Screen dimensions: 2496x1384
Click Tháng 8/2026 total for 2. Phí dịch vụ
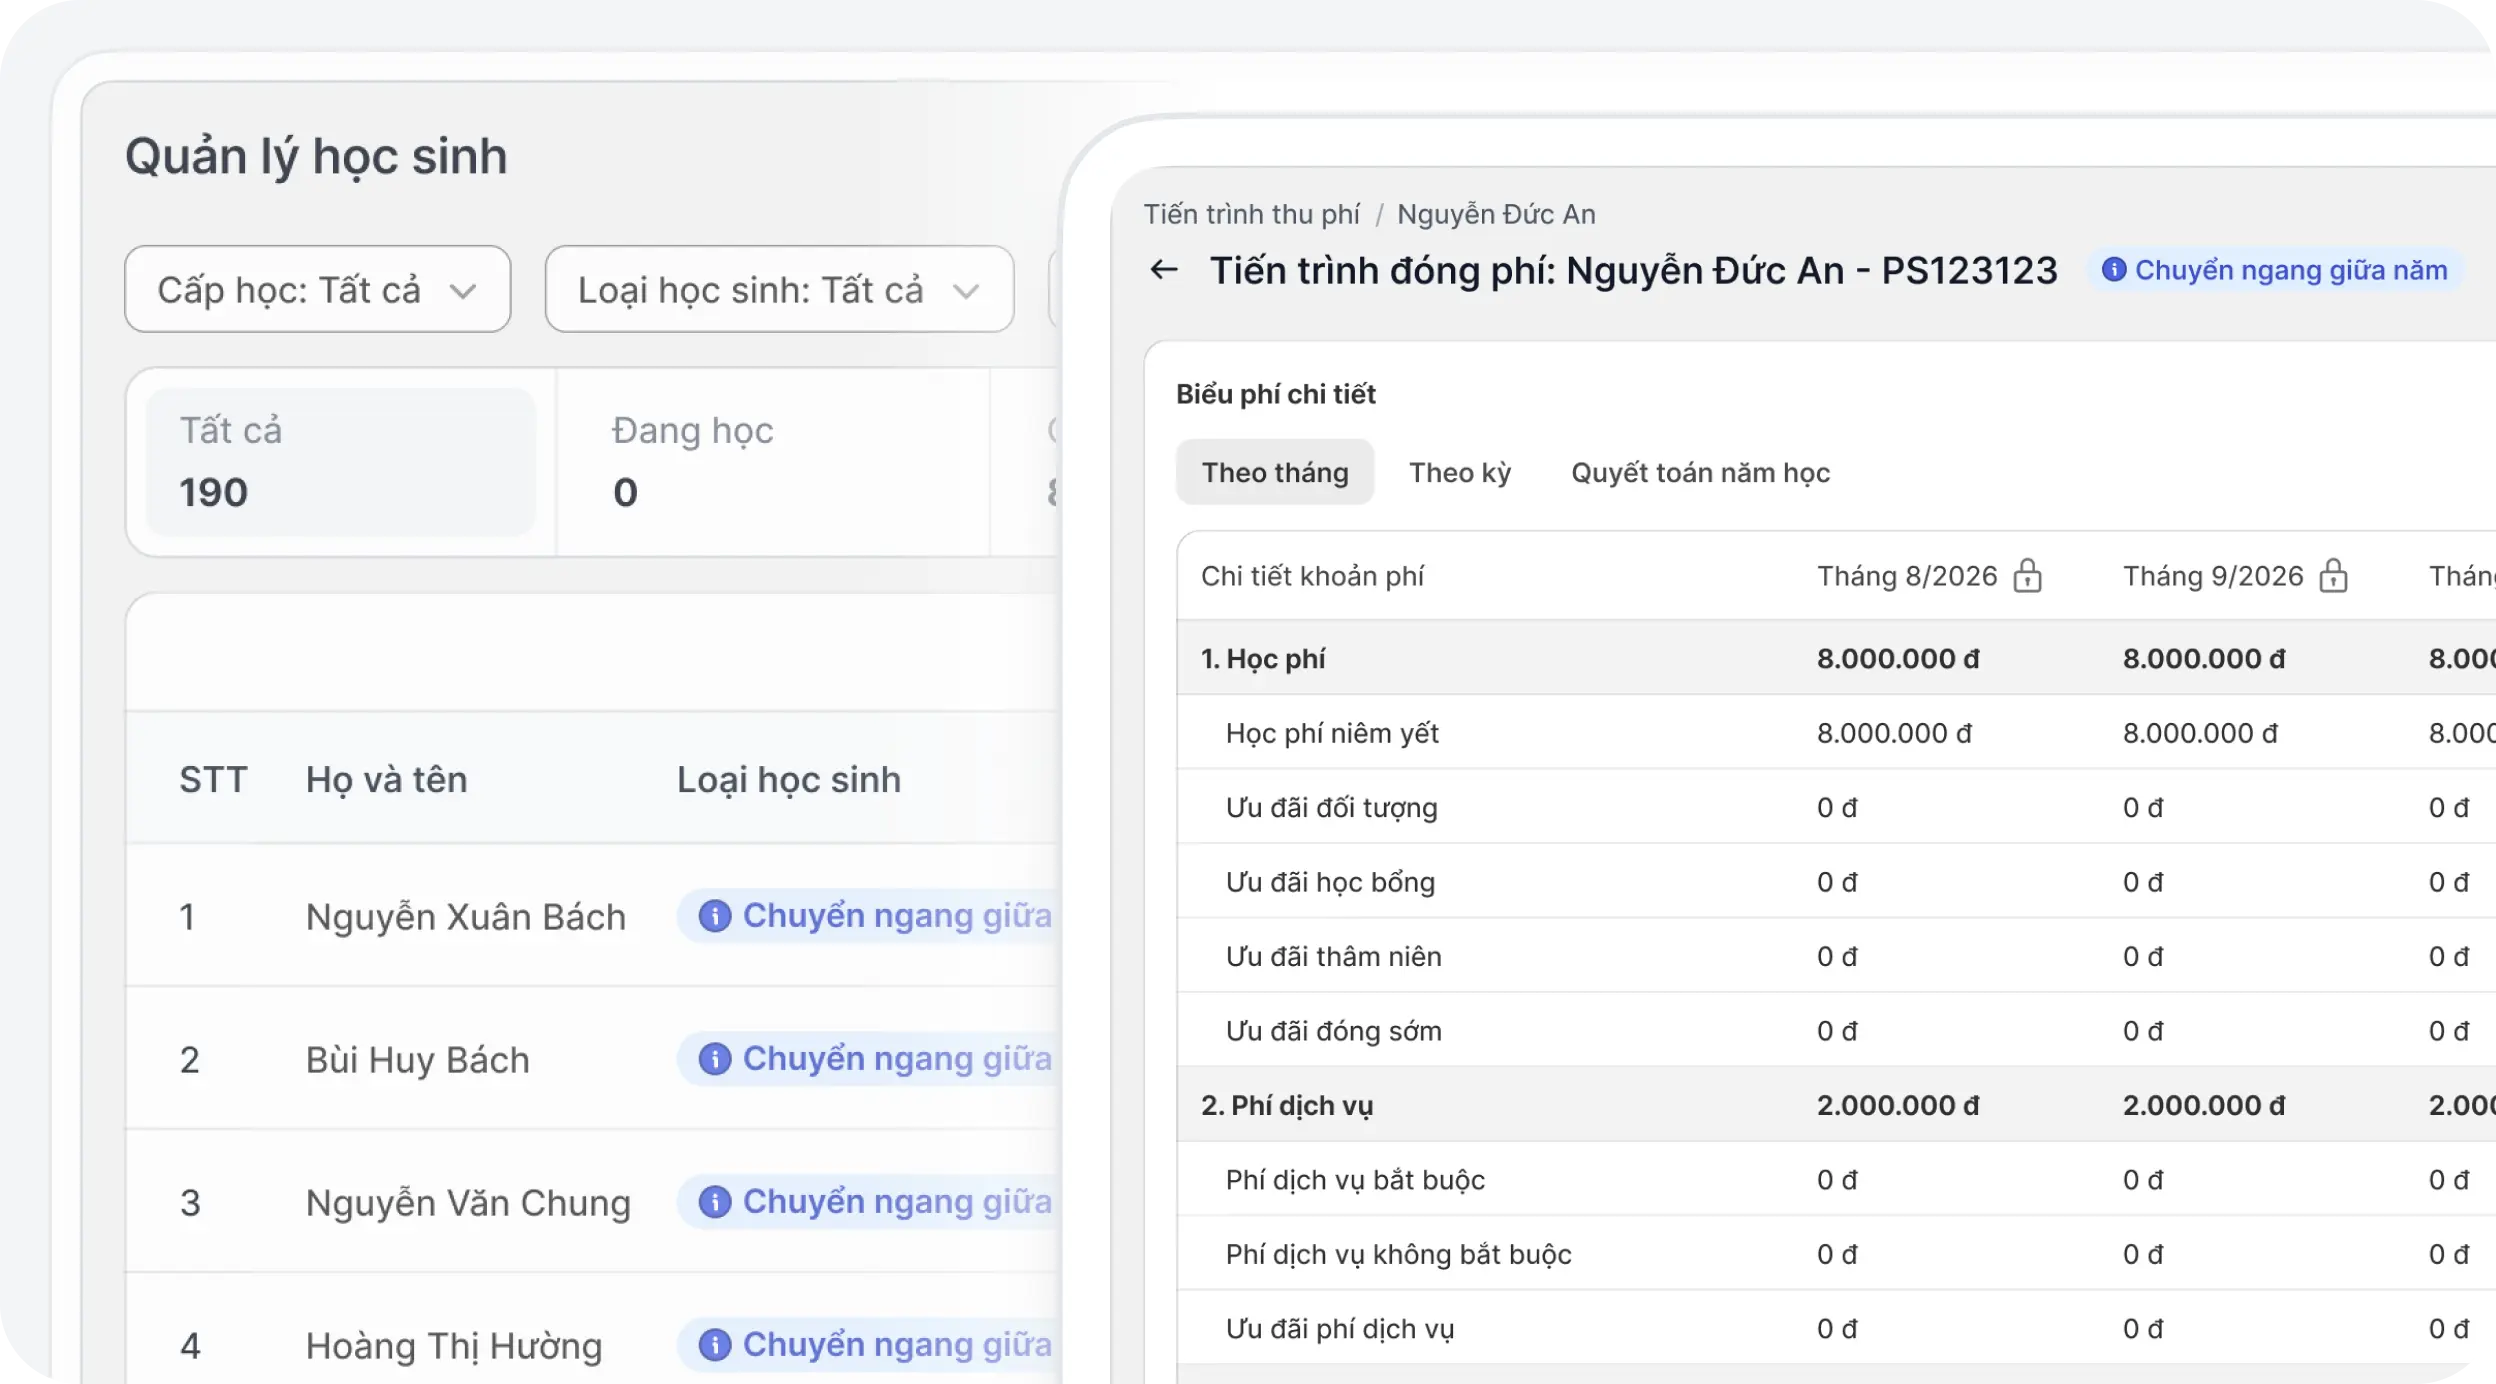(1898, 1105)
